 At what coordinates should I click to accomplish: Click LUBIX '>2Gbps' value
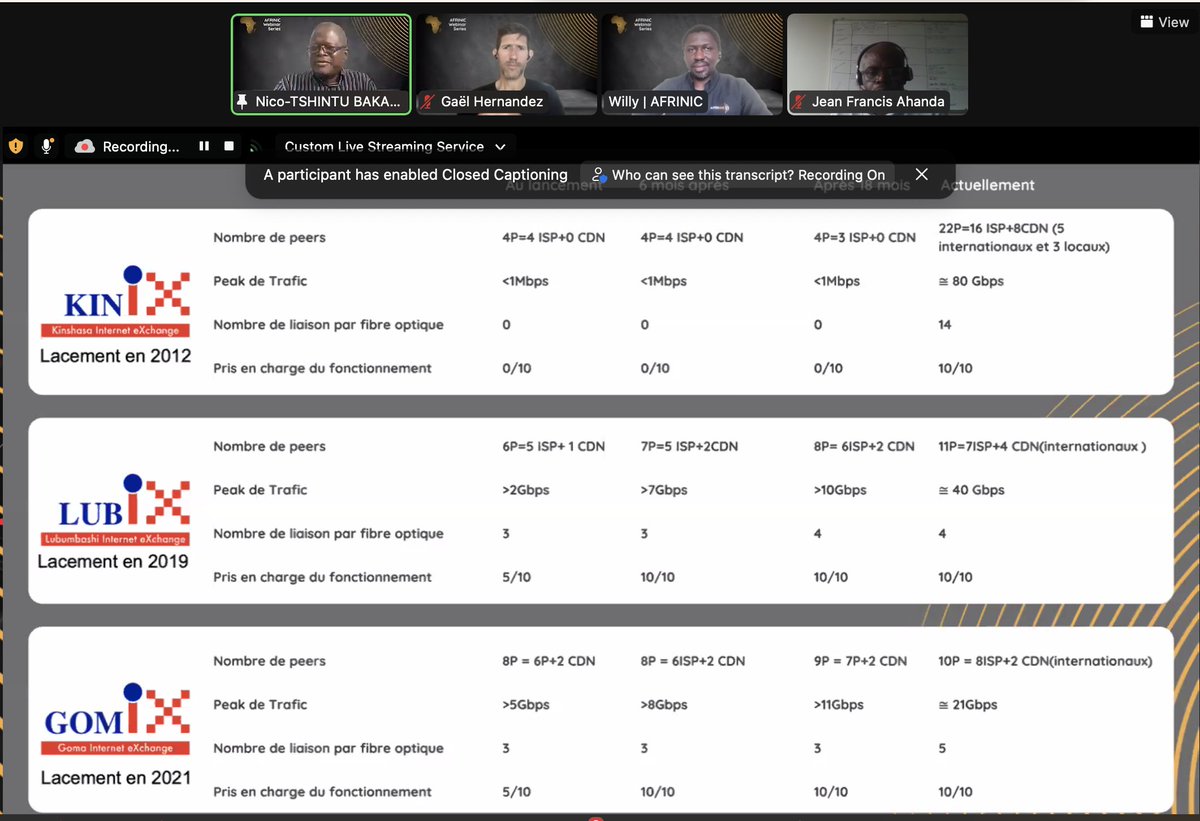click(526, 490)
